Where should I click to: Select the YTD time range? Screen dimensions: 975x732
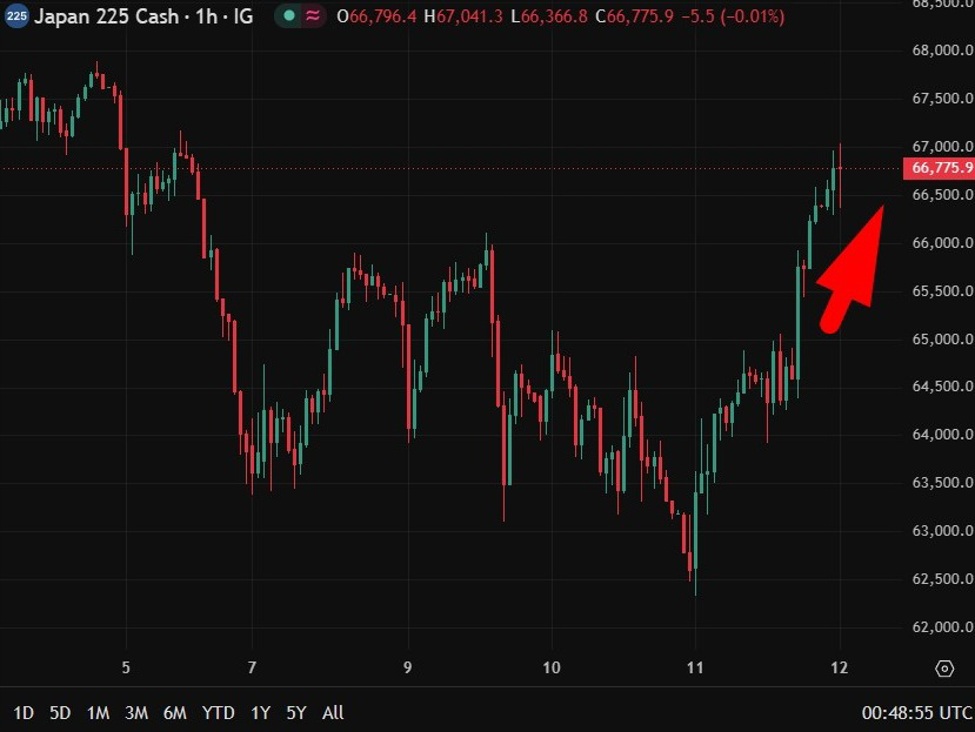(x=218, y=713)
